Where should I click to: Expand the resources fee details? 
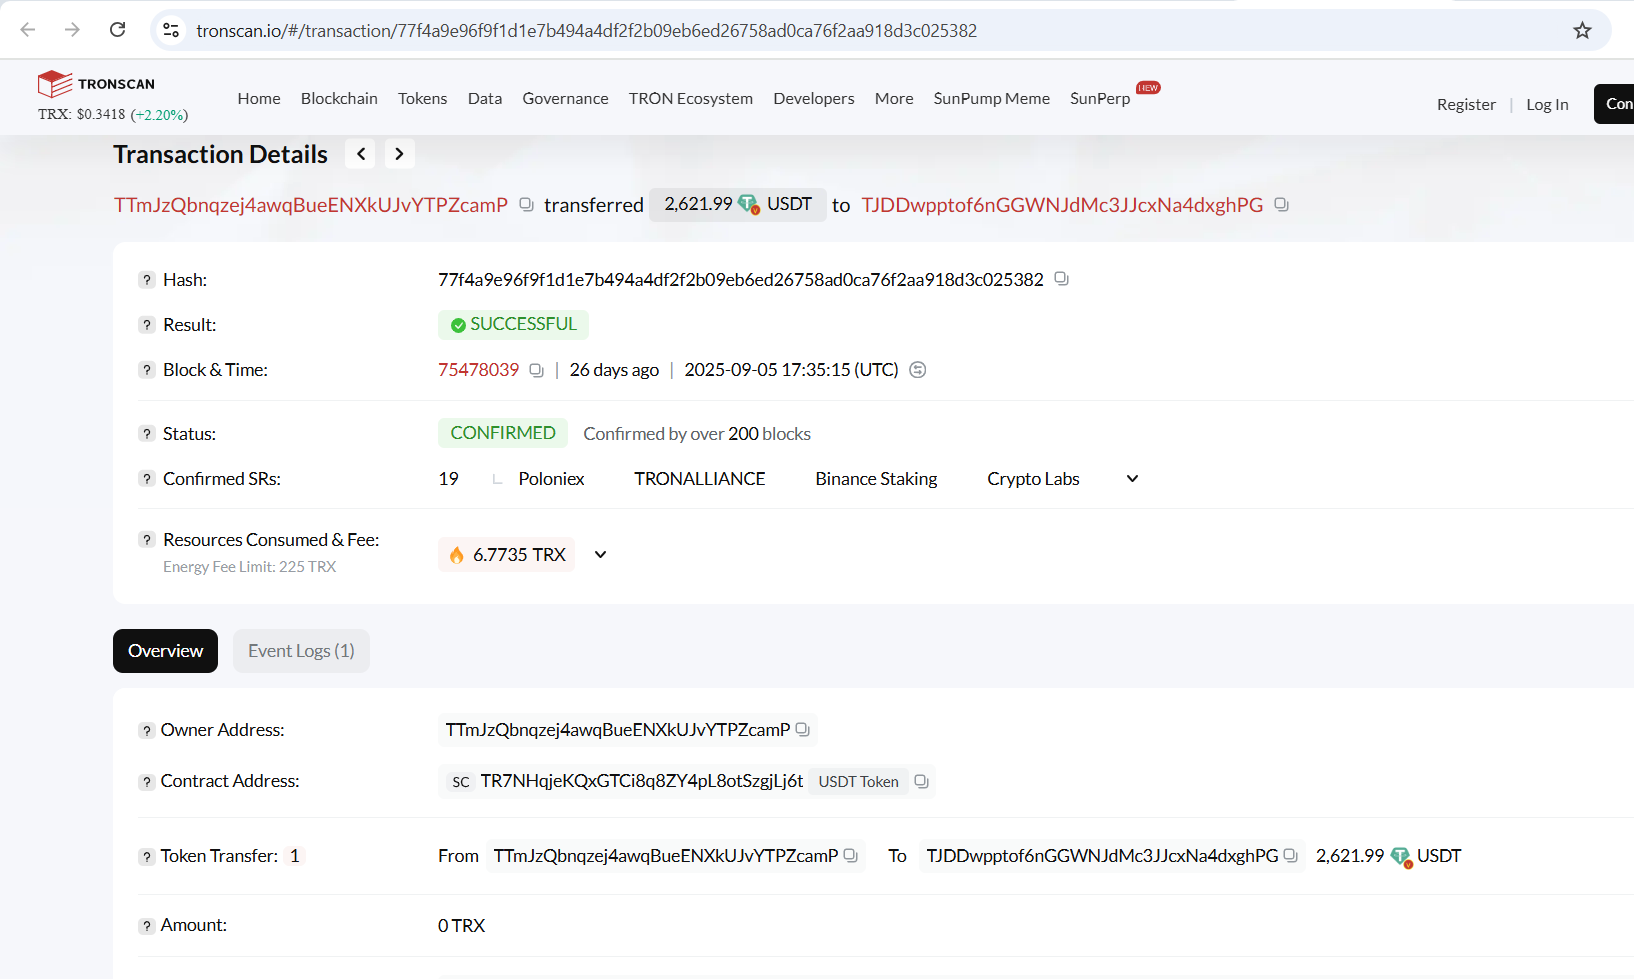coord(600,555)
